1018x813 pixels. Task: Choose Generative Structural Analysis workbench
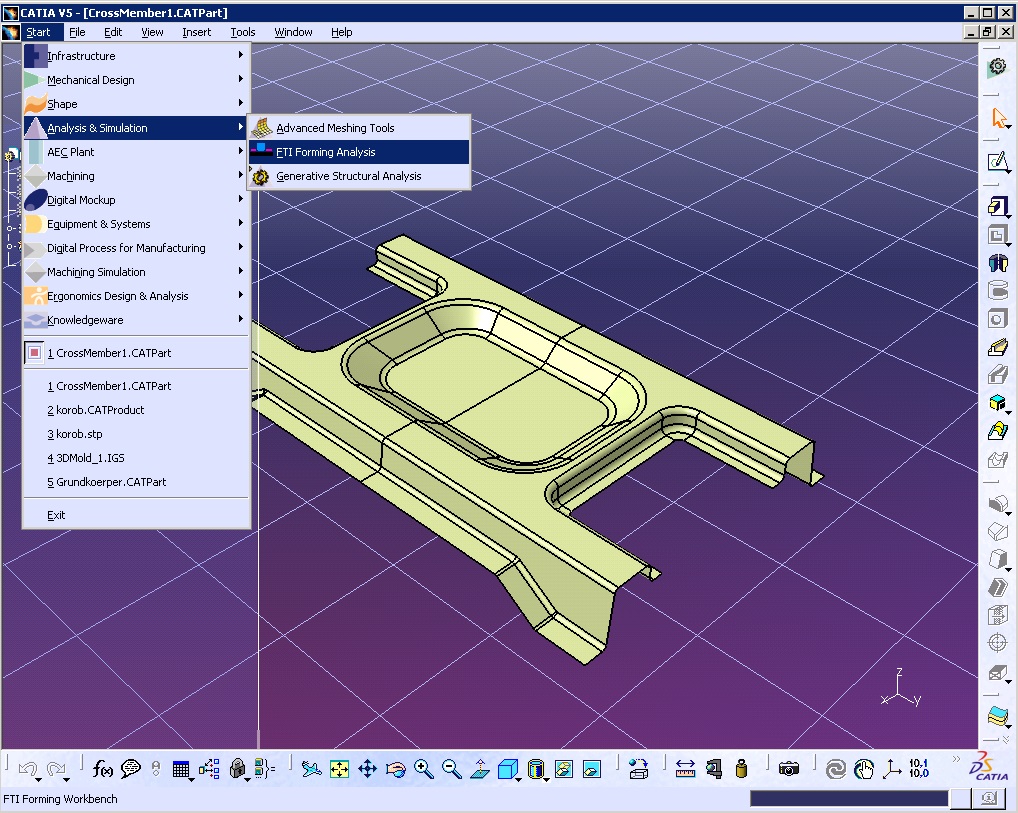pyautogui.click(x=358, y=176)
